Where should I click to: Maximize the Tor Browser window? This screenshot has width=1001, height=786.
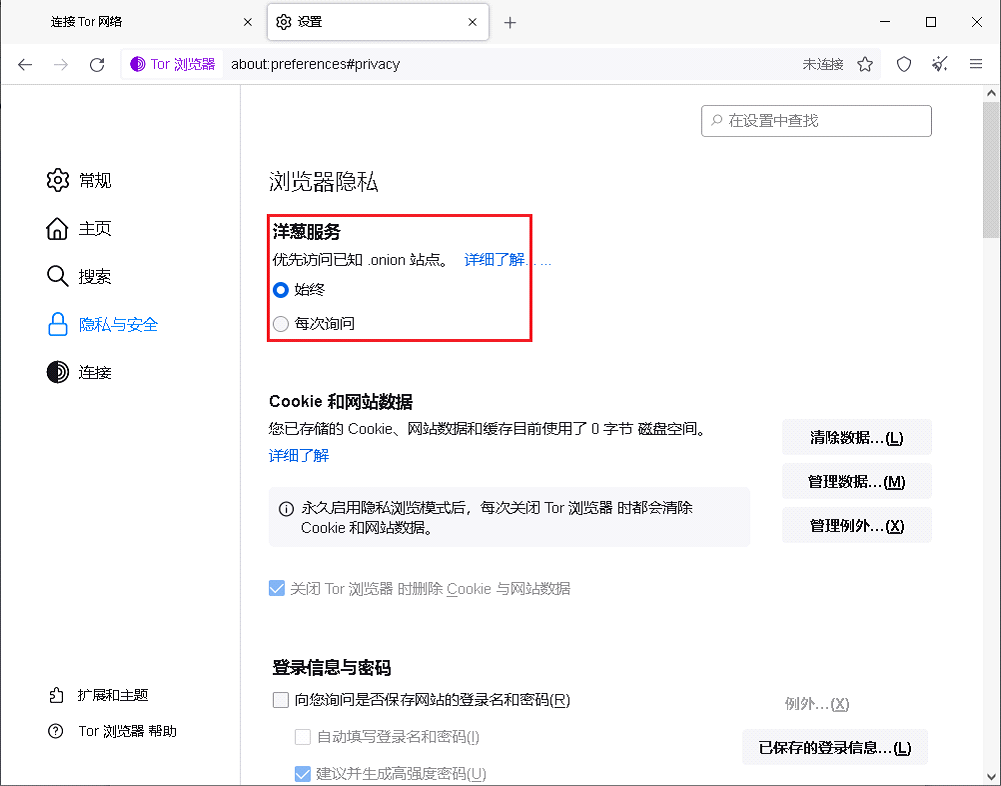[931, 22]
